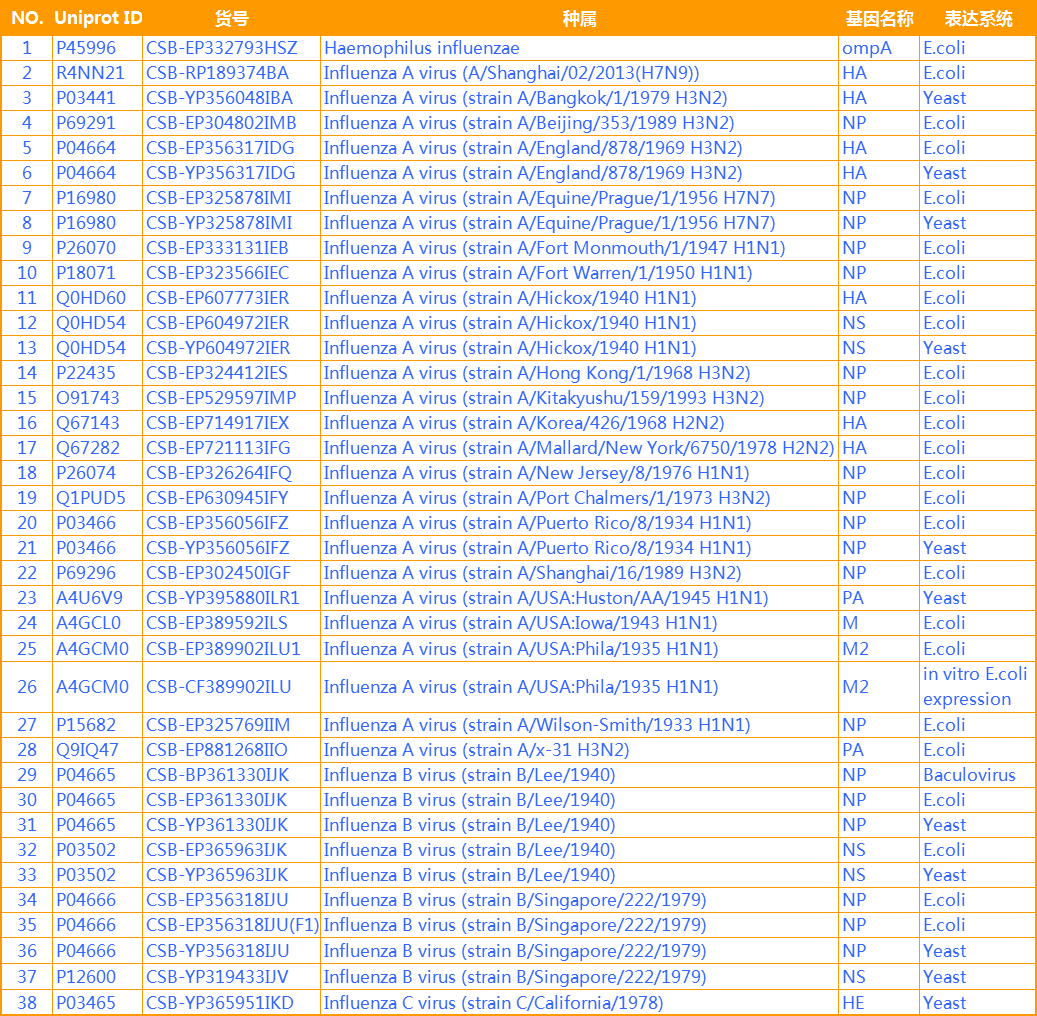This screenshot has width=1037, height=1016.
Task: Open product CSB-CF389902ILU
Action: (219, 687)
